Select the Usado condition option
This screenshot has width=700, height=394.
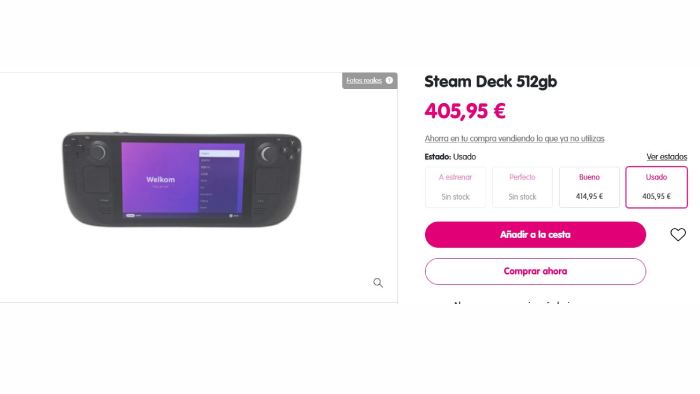656,187
